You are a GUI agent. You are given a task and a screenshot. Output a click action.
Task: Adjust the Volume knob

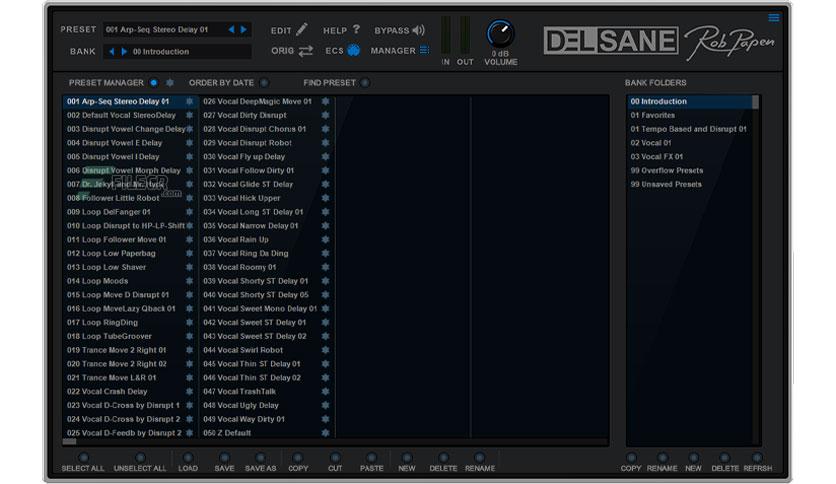coord(500,34)
